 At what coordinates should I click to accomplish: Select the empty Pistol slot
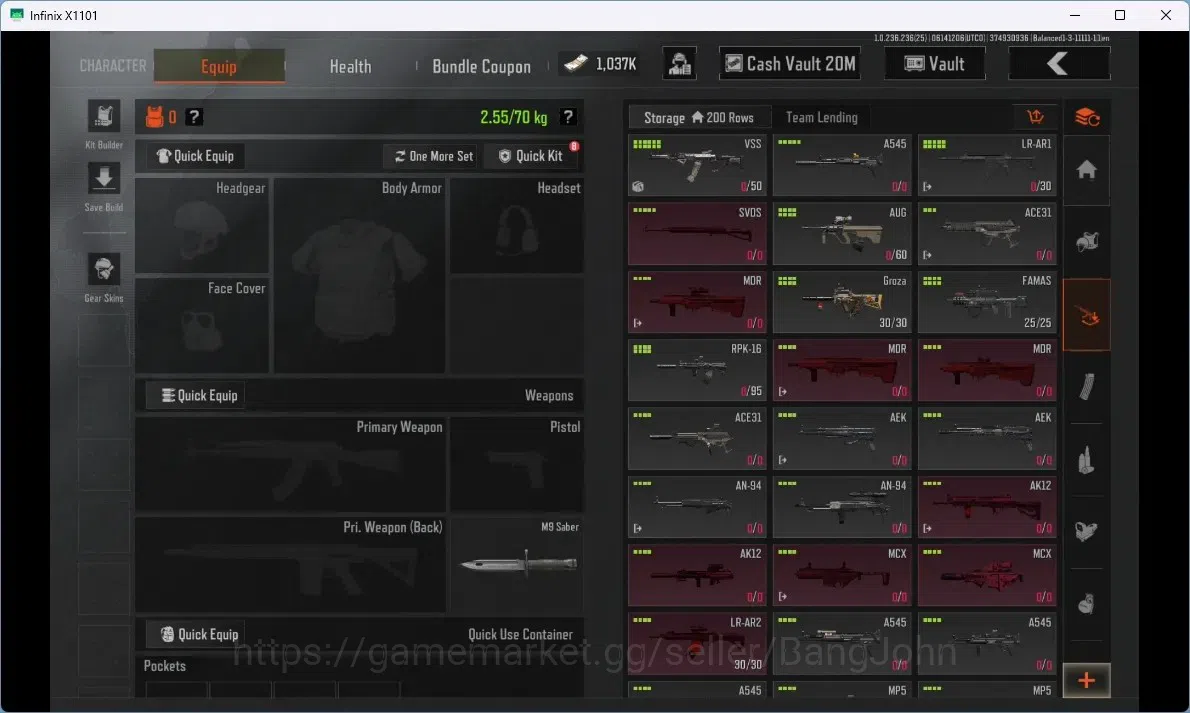coord(517,464)
